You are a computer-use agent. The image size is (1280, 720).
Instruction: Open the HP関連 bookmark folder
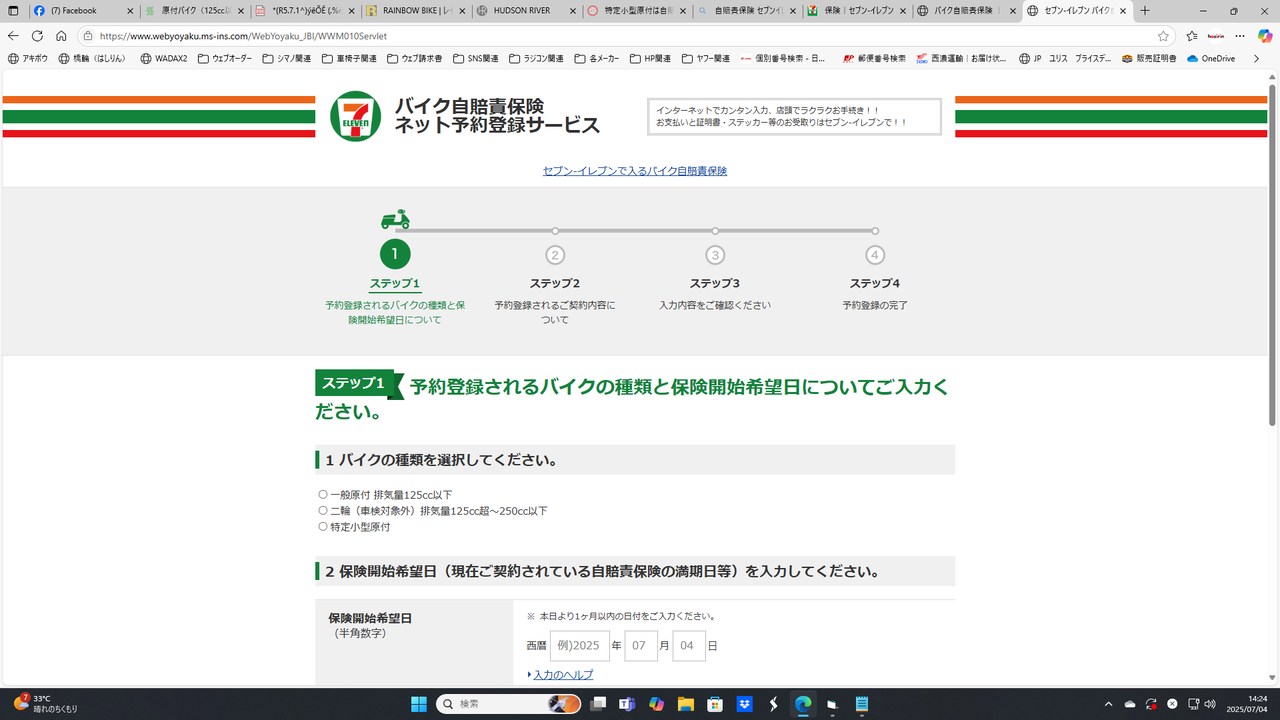click(x=650, y=59)
